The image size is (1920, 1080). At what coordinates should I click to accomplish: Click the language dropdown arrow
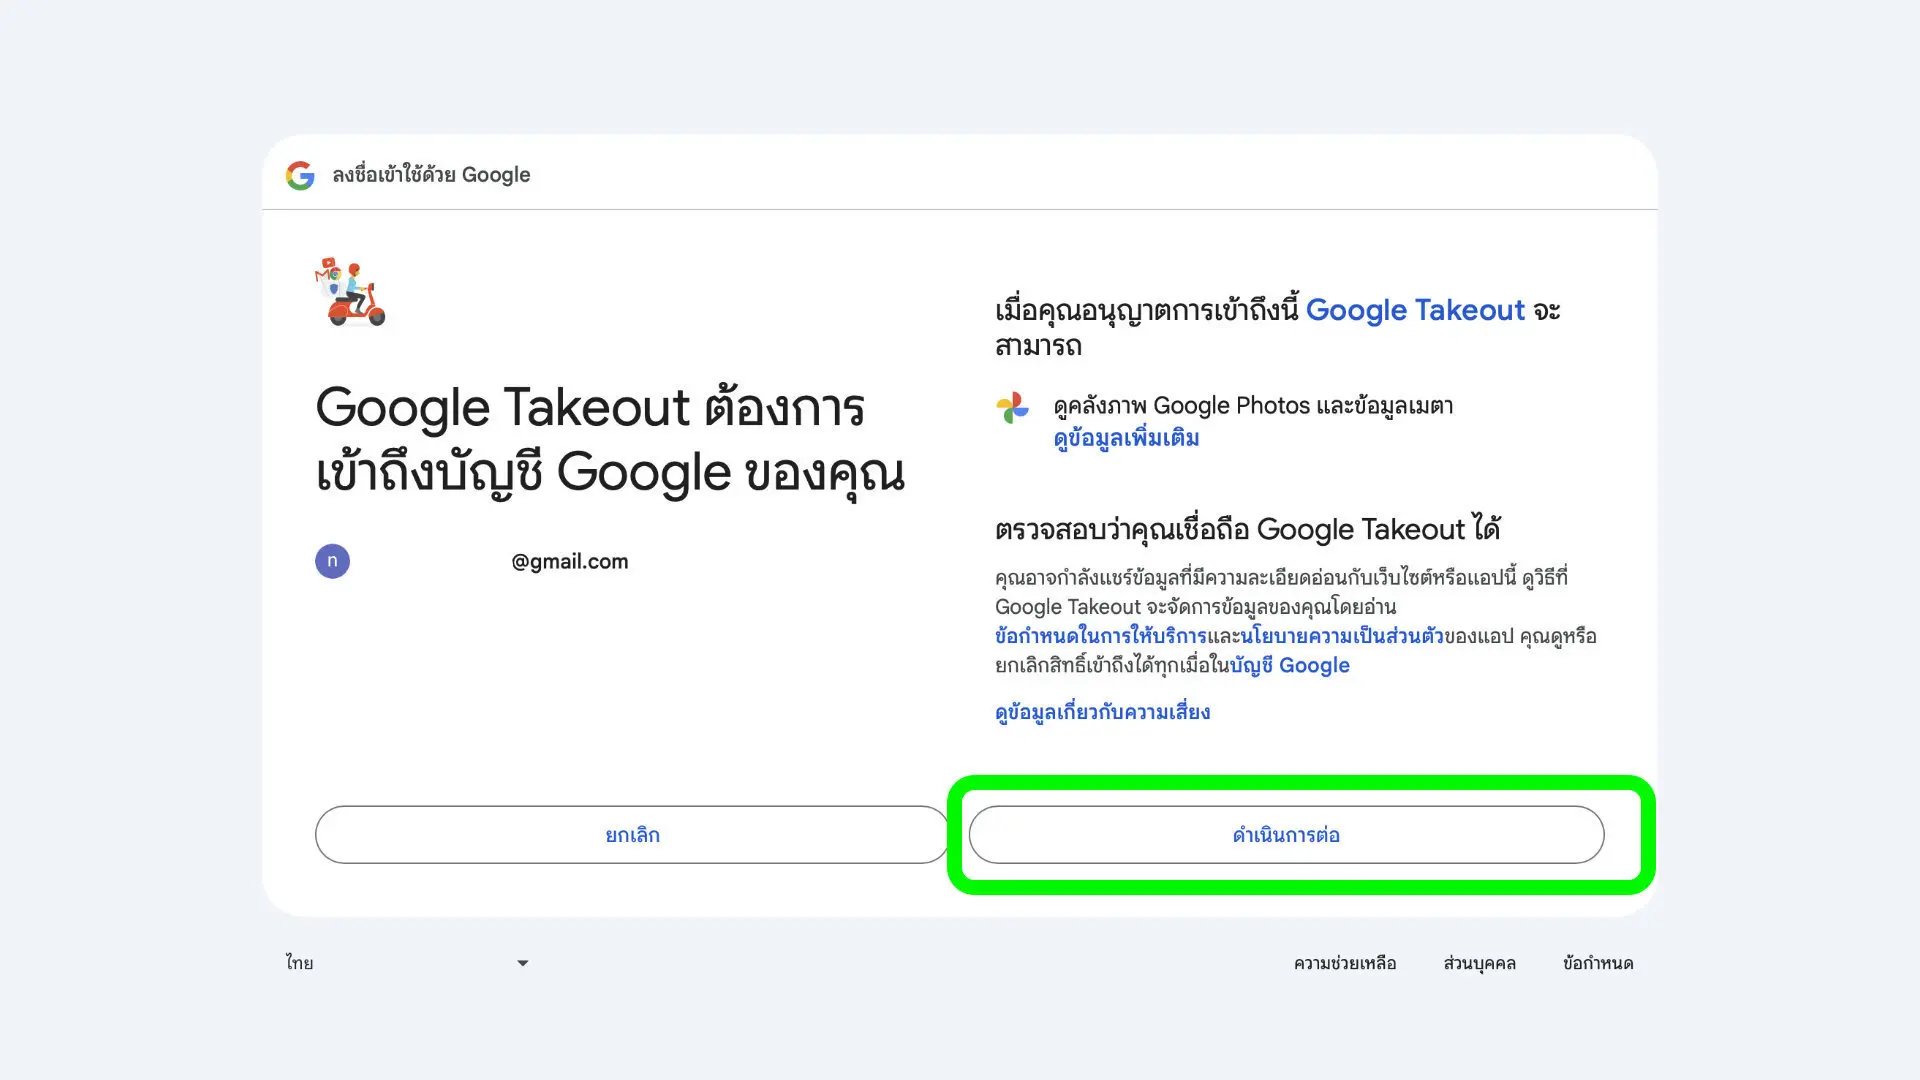coord(522,963)
